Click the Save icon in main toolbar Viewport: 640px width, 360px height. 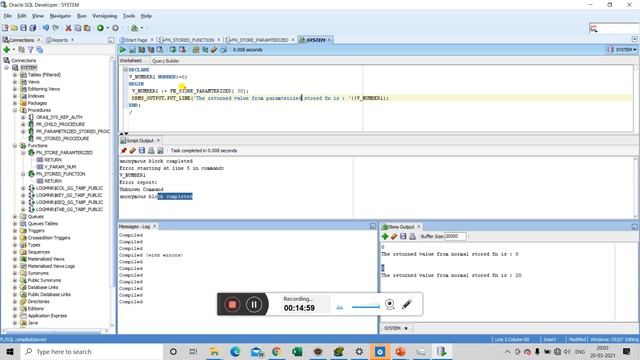[x=23, y=28]
